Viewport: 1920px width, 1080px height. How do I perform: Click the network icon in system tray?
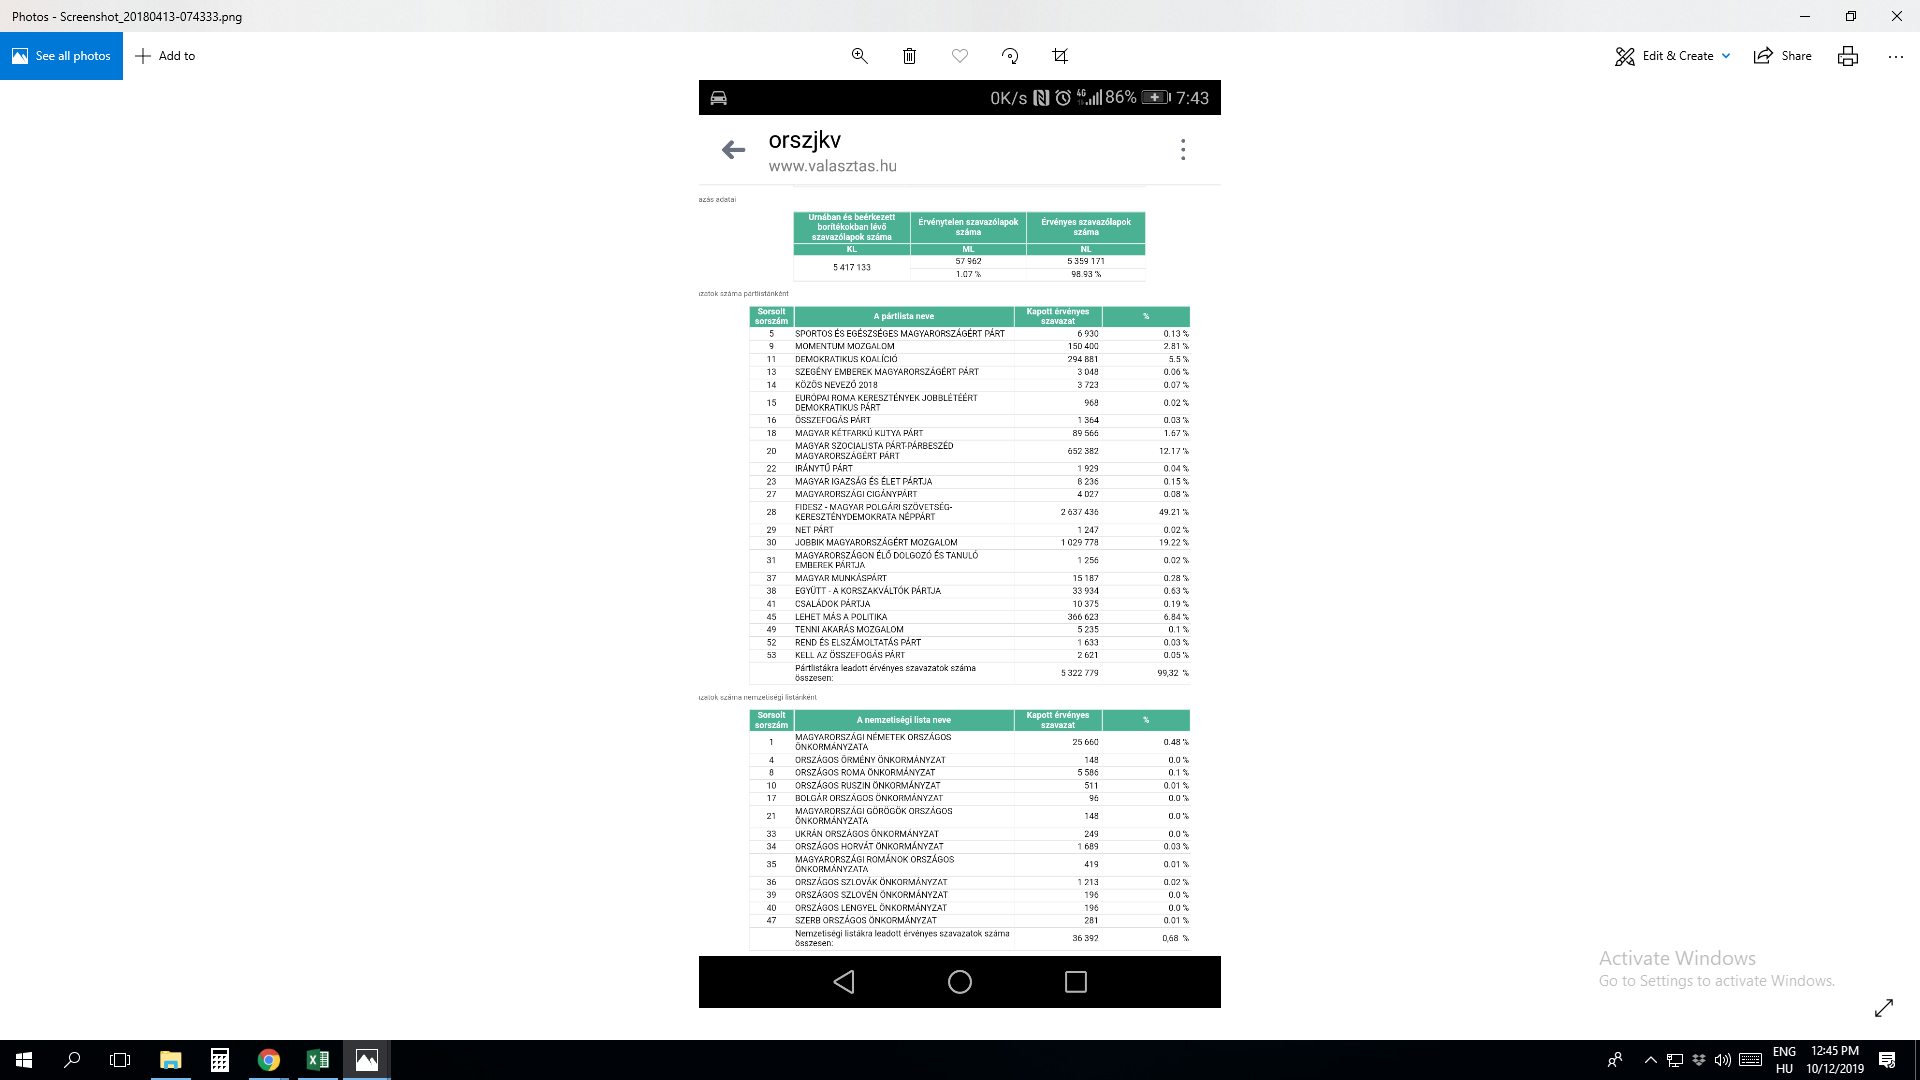coord(1675,1060)
